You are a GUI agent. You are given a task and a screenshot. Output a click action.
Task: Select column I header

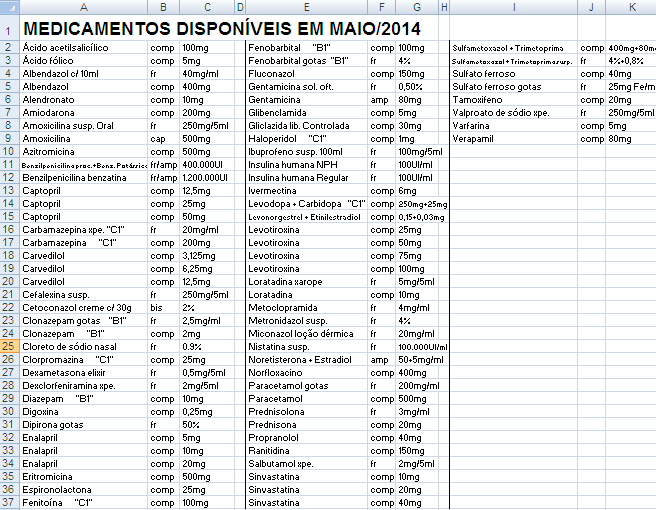tap(513, 7)
